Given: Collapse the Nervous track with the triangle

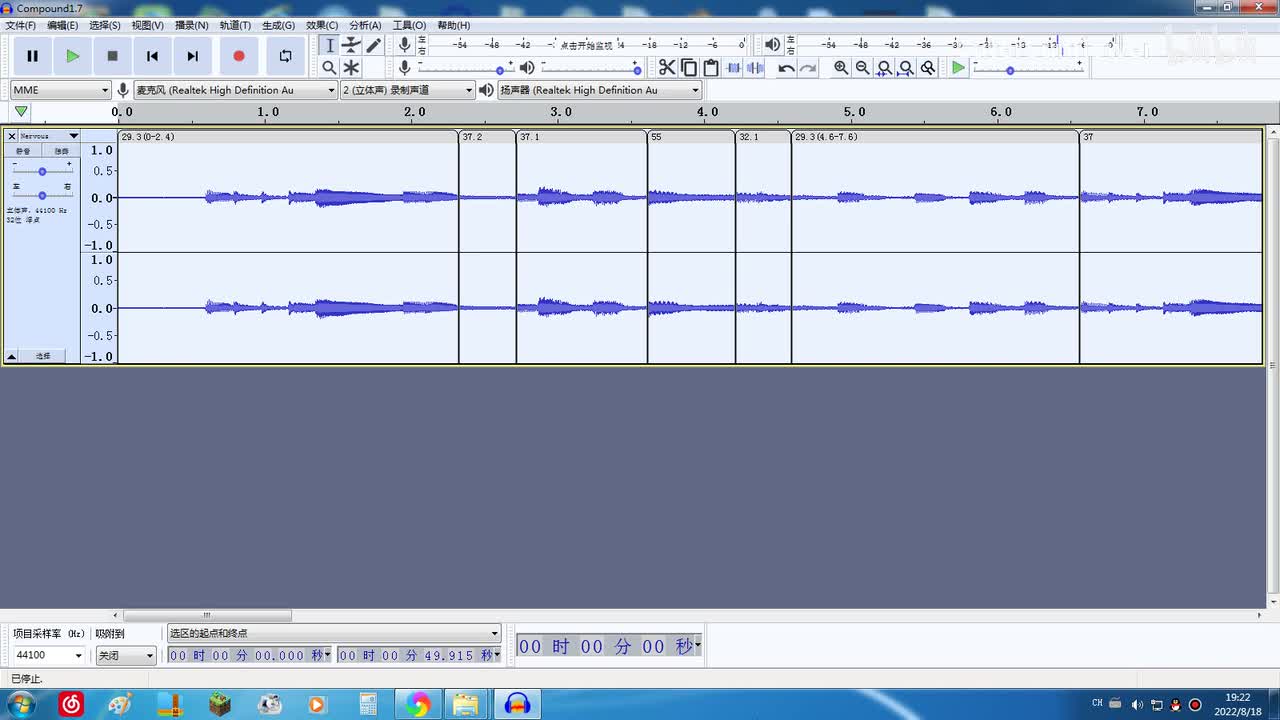Looking at the screenshot, I should click(12, 356).
